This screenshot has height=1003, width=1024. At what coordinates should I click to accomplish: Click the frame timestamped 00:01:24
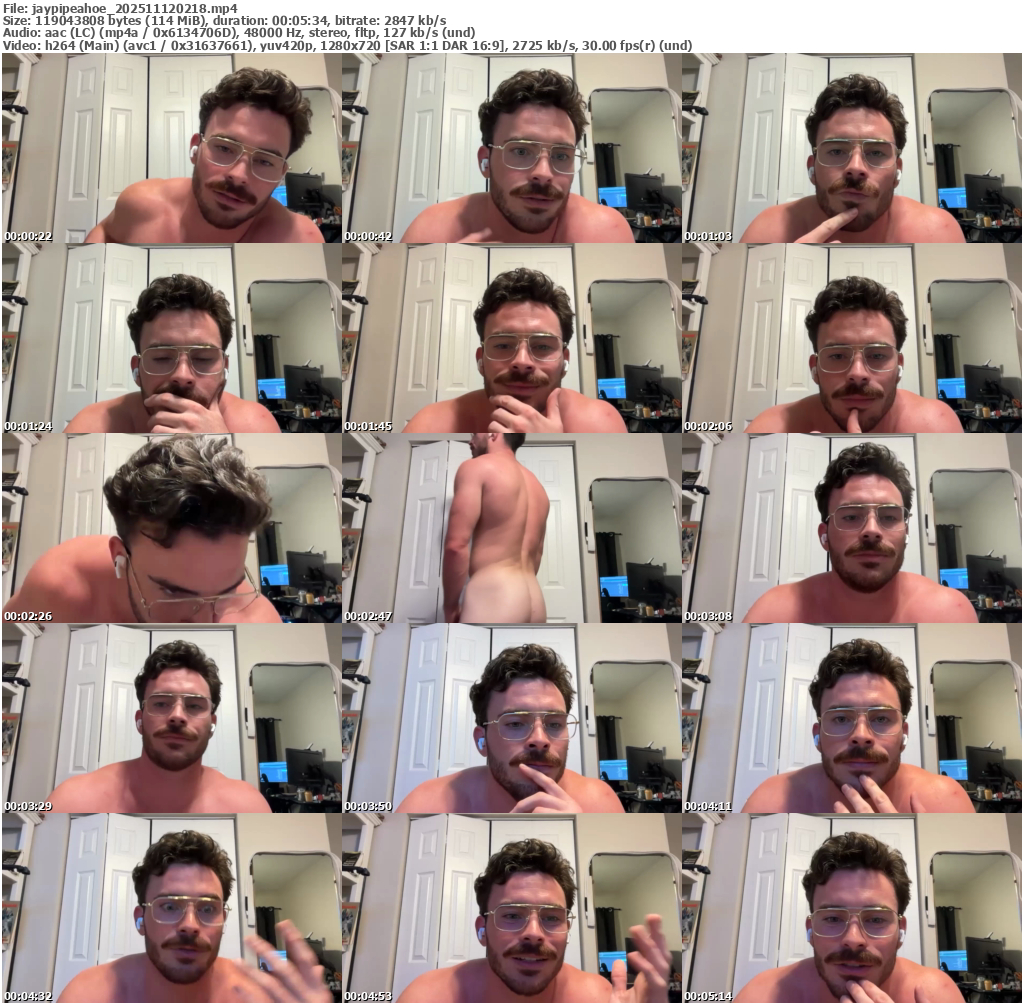pyautogui.click(x=171, y=338)
